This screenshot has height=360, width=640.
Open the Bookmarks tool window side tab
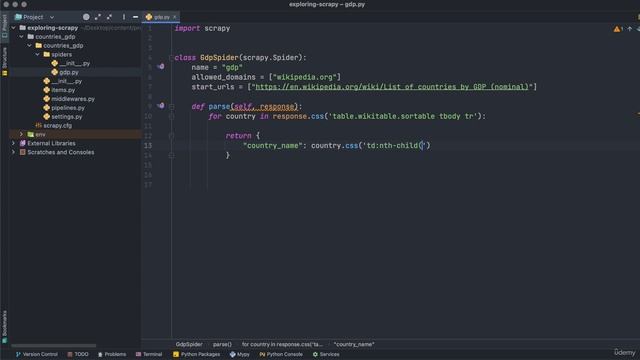[4, 327]
